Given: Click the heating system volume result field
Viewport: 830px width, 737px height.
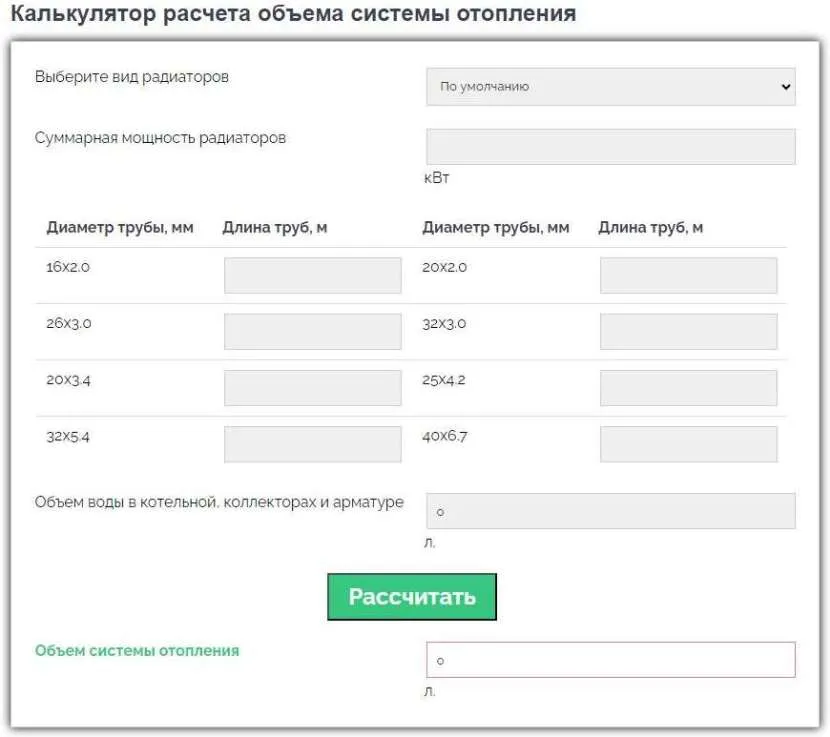Looking at the screenshot, I should click(x=610, y=660).
